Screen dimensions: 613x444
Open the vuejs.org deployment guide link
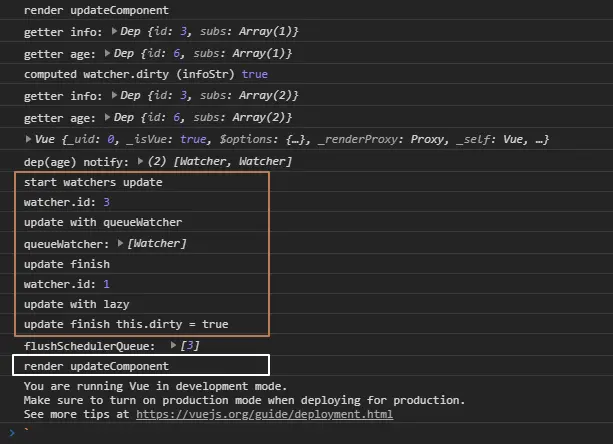click(x=264, y=414)
